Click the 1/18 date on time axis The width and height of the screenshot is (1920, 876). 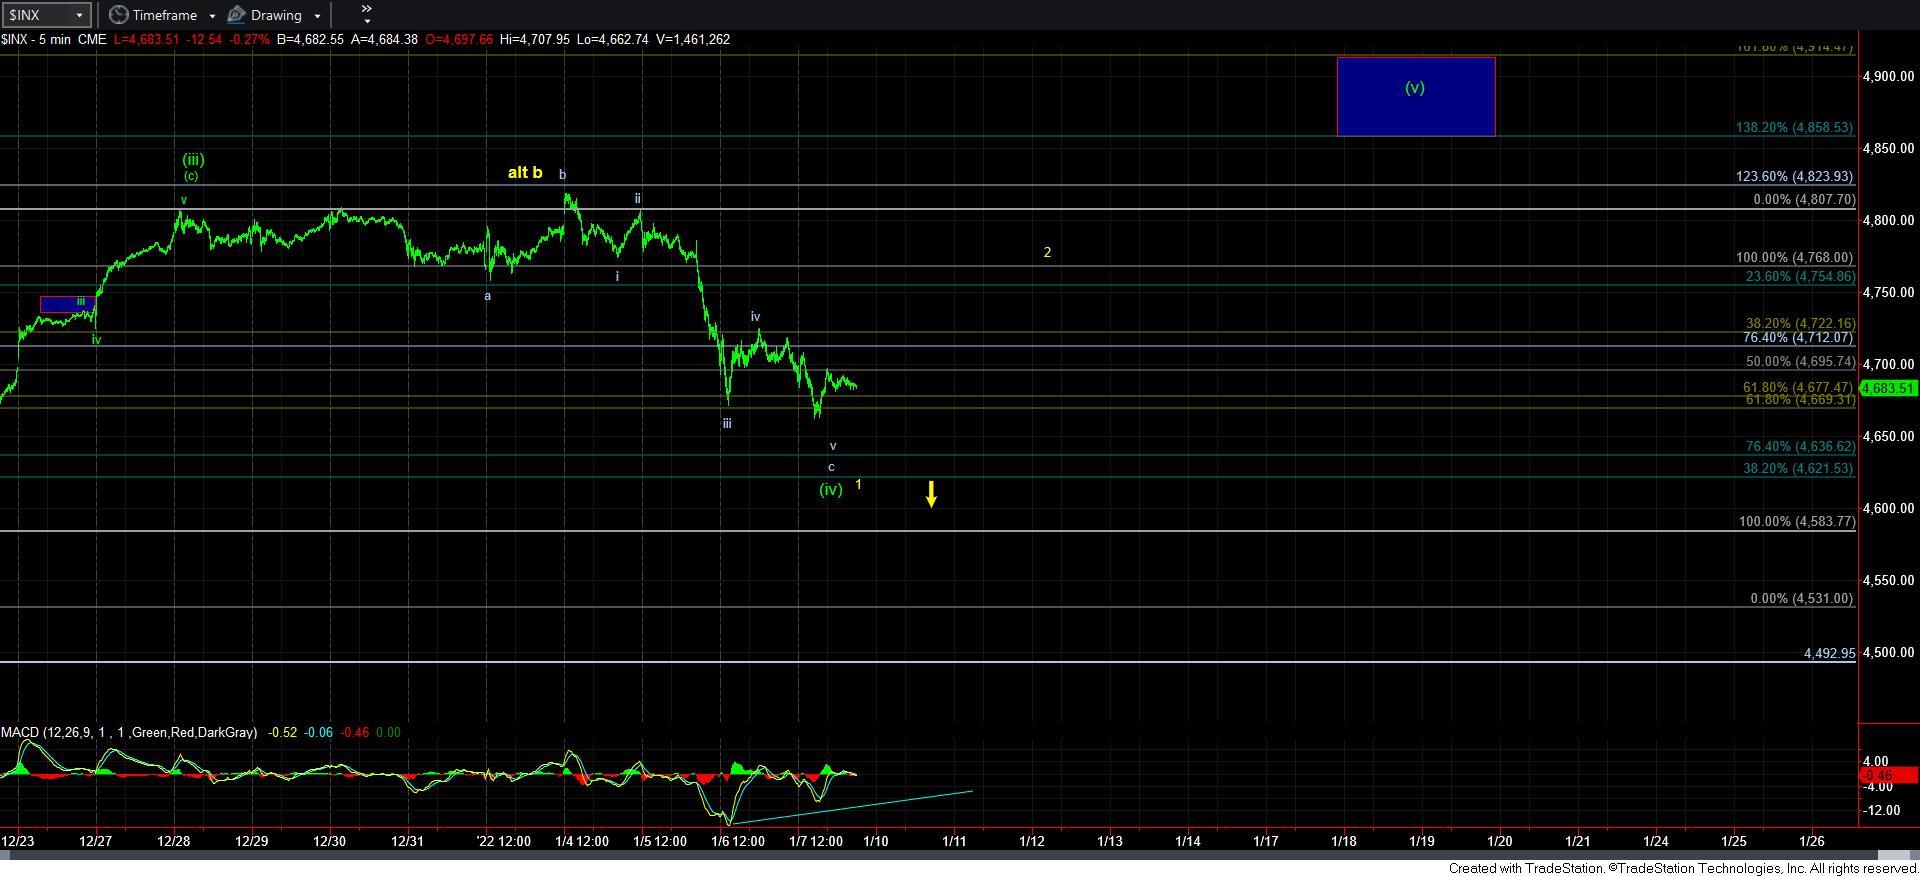pyautogui.click(x=1343, y=841)
